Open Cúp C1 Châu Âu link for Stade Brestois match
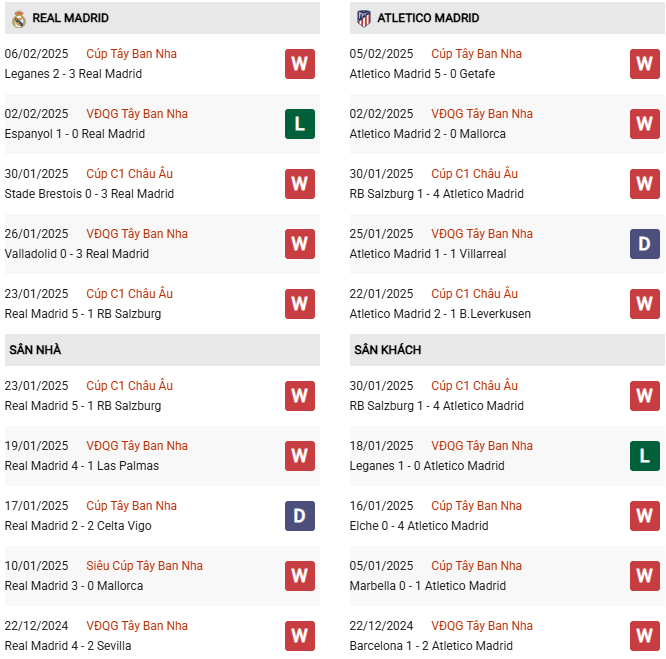 tap(129, 174)
